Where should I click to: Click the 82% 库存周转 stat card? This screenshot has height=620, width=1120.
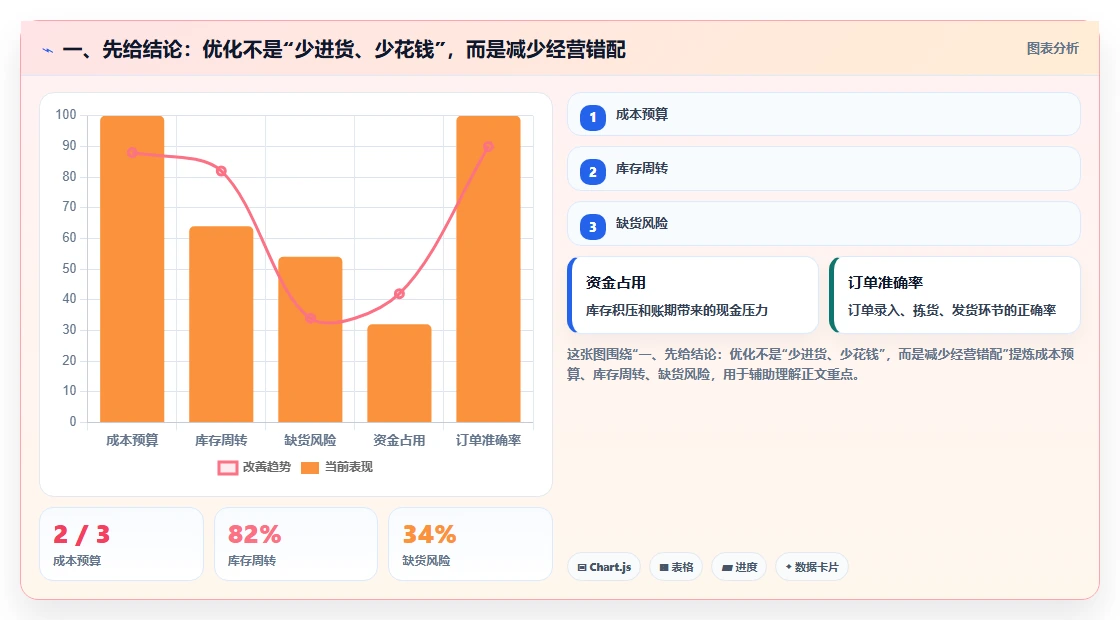(x=296, y=544)
